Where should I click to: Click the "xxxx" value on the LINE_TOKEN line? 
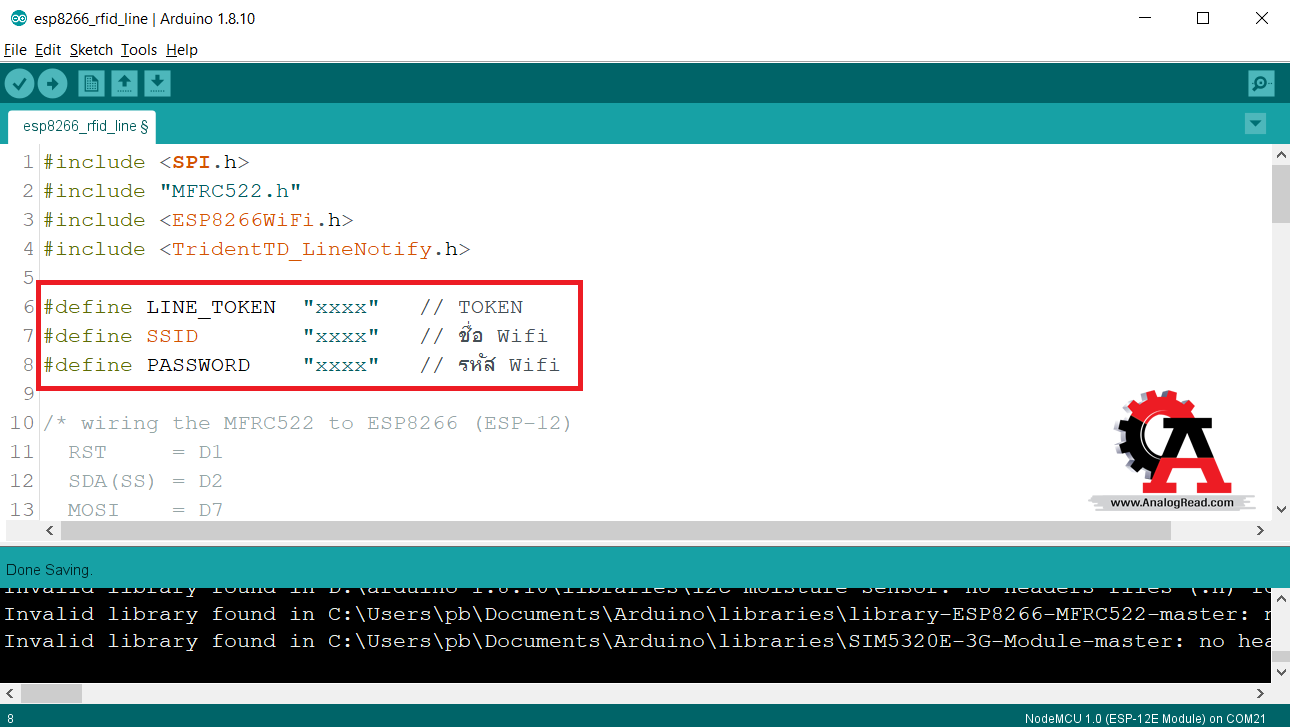(x=341, y=307)
